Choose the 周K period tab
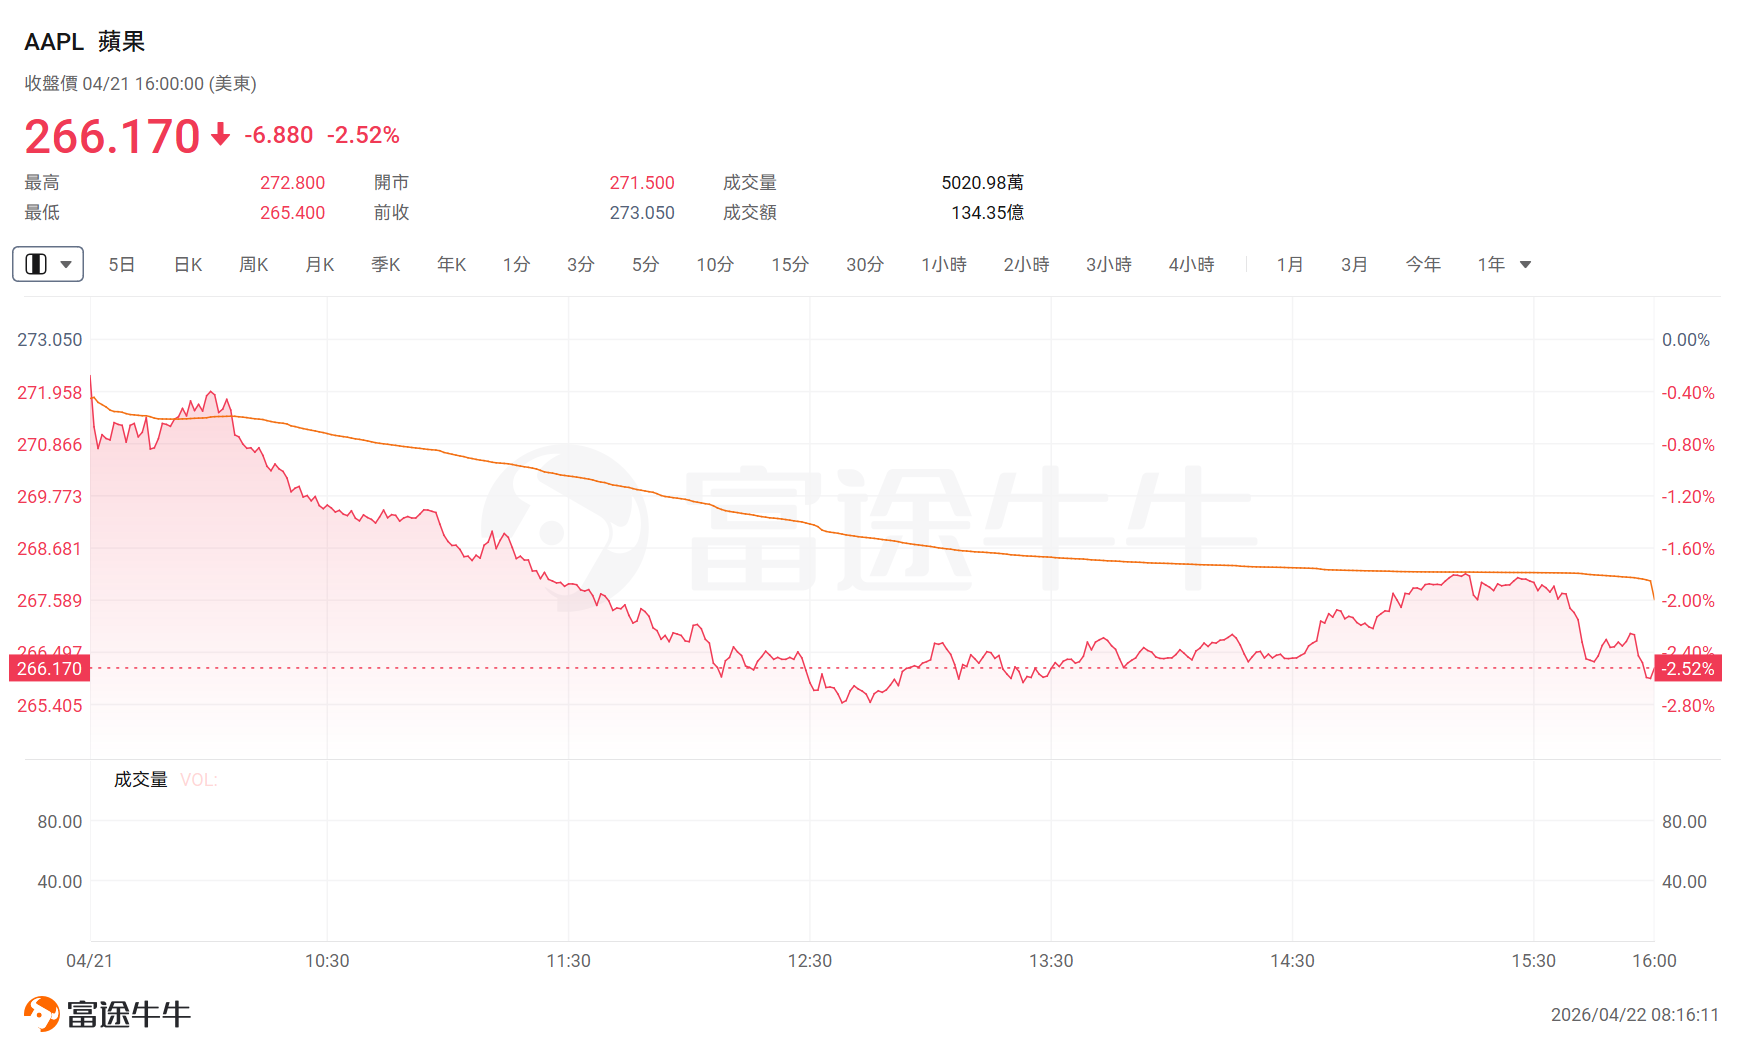The height and width of the screenshot is (1055, 1745). tap(254, 265)
